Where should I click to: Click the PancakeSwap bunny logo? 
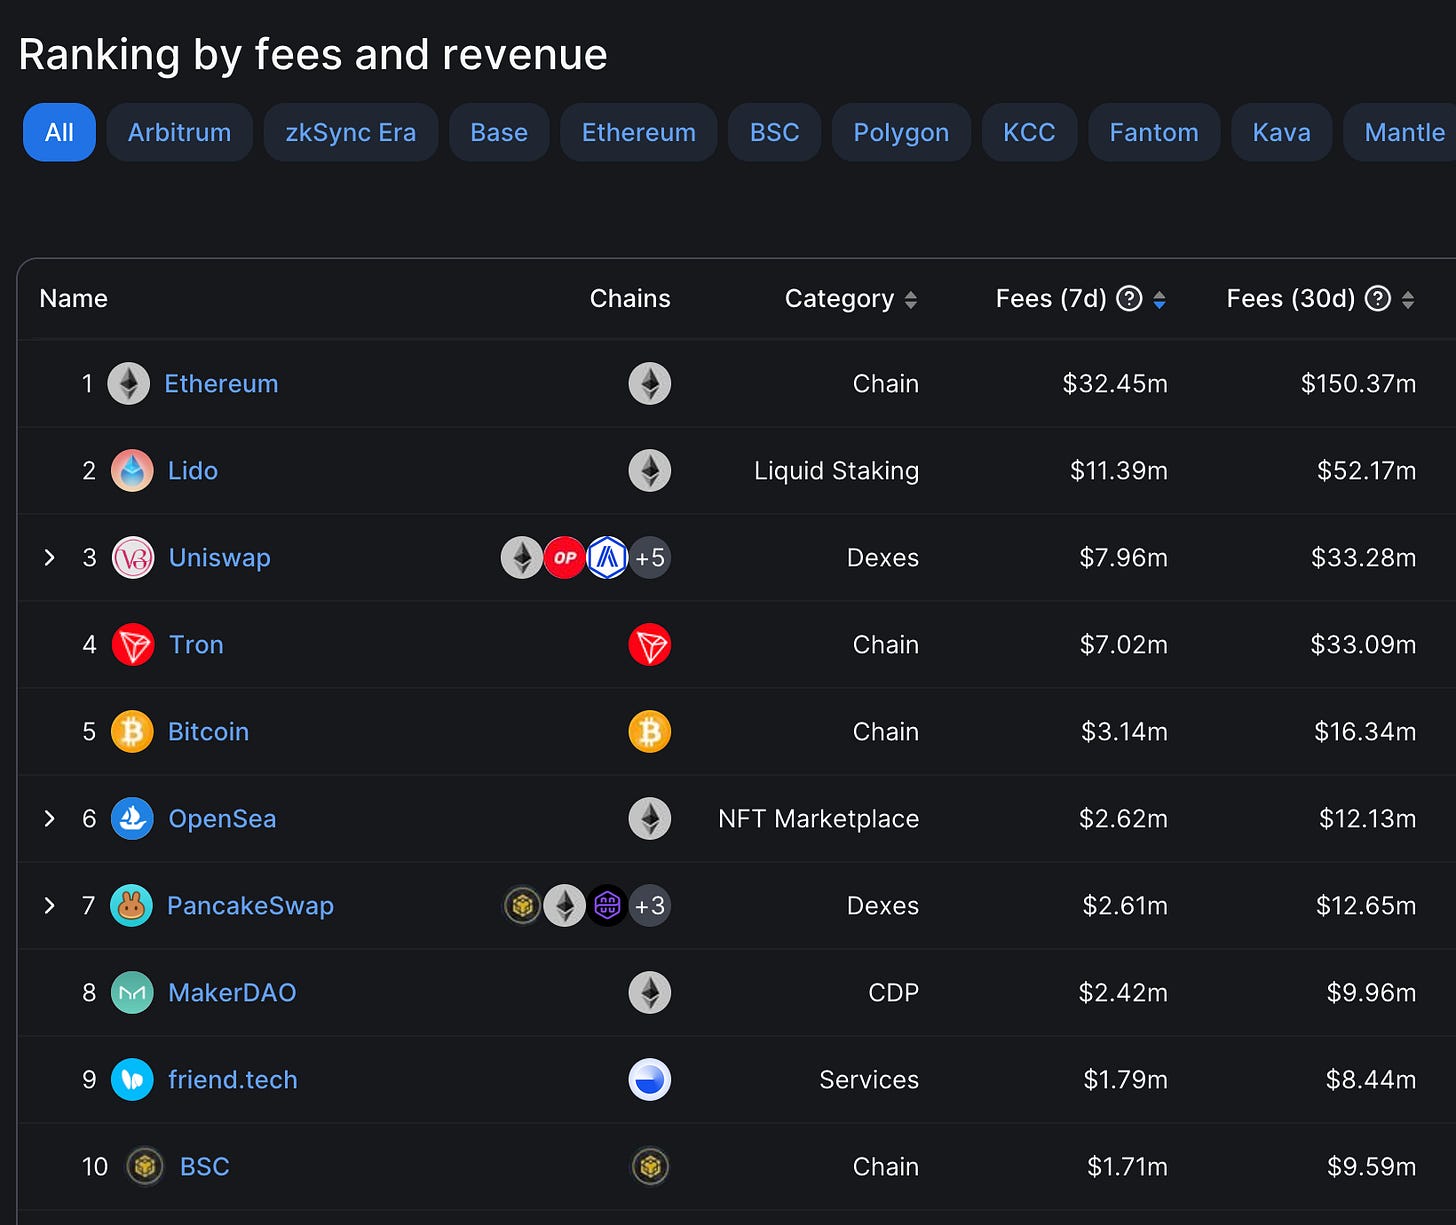tap(131, 906)
